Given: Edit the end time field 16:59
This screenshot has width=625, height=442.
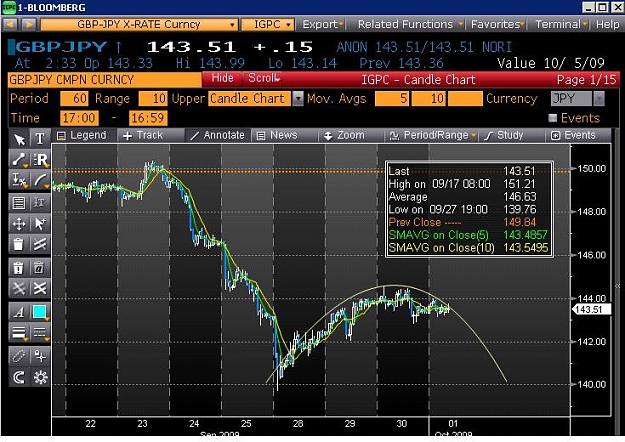Looking at the screenshot, I should [x=148, y=118].
